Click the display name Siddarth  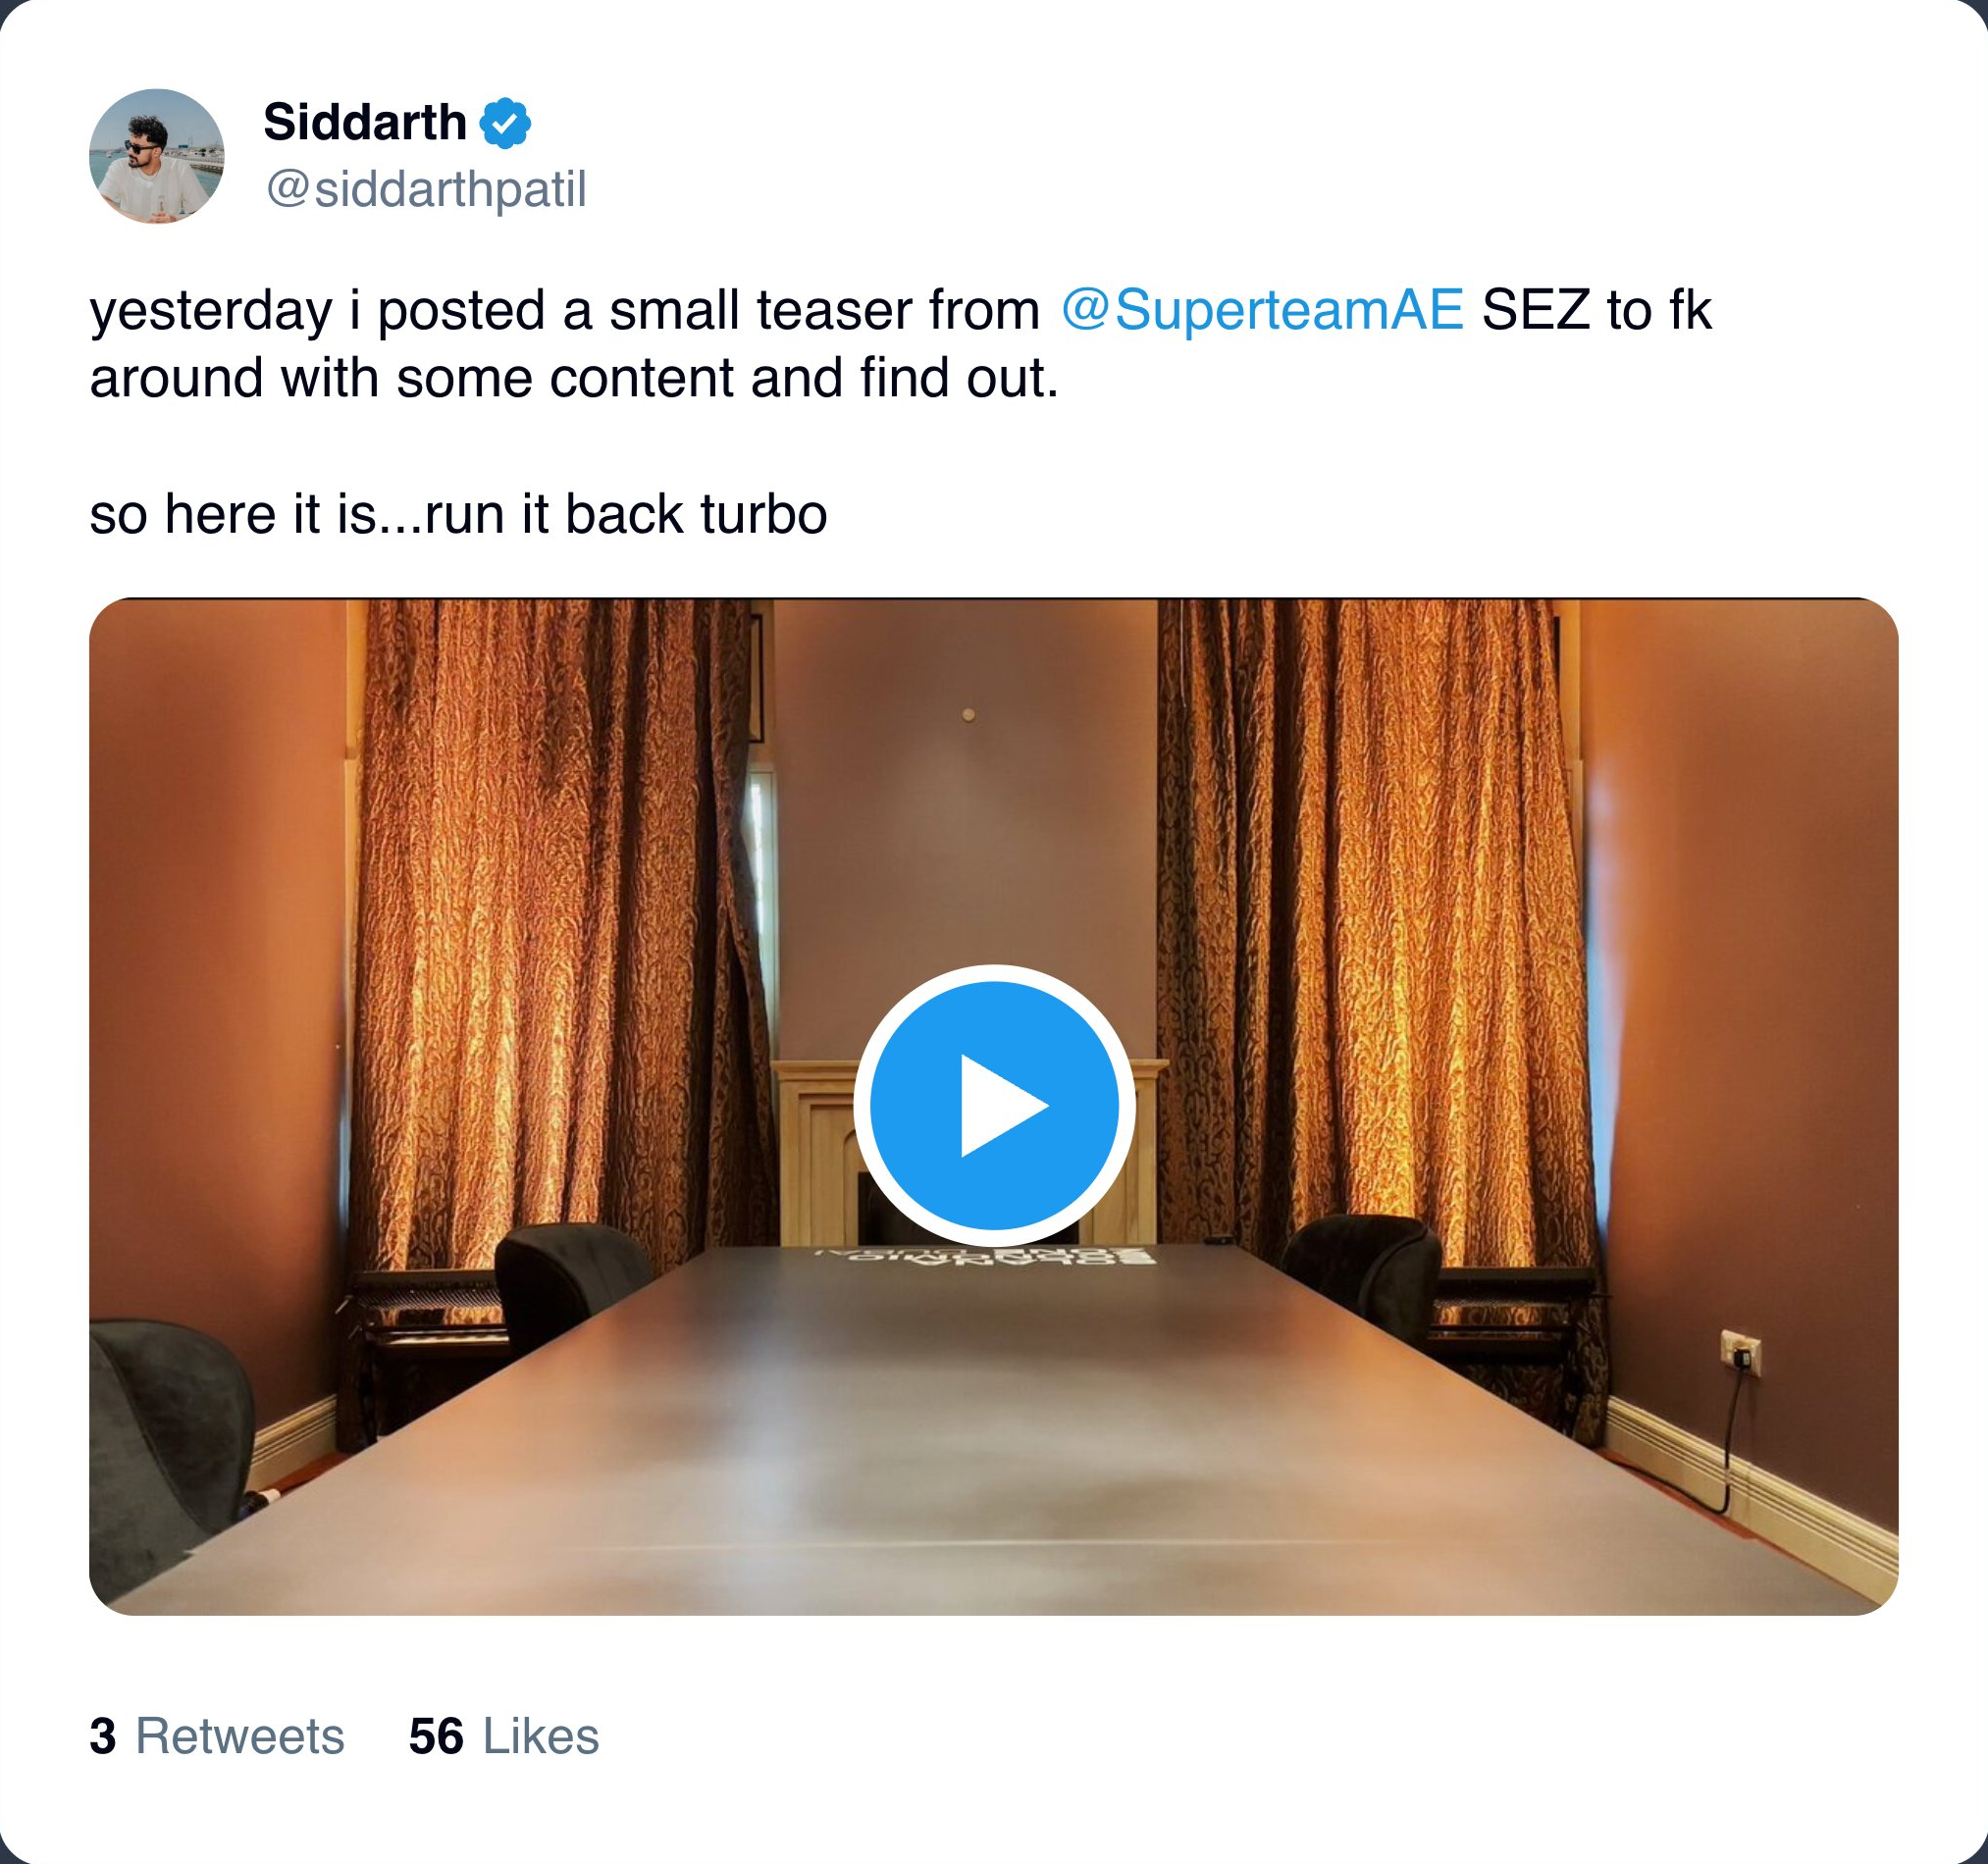click(365, 122)
